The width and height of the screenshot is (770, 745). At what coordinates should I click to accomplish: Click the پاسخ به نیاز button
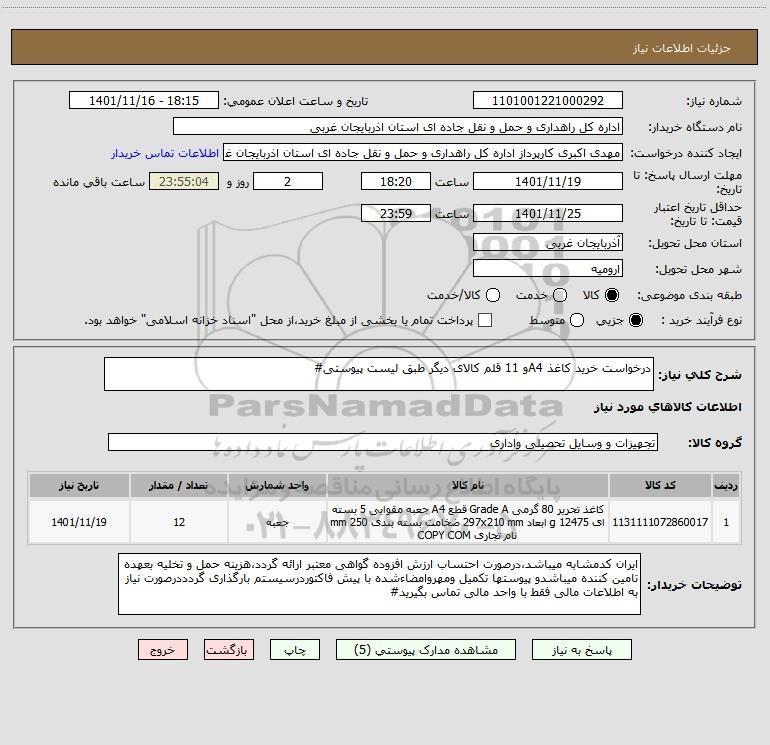point(582,650)
